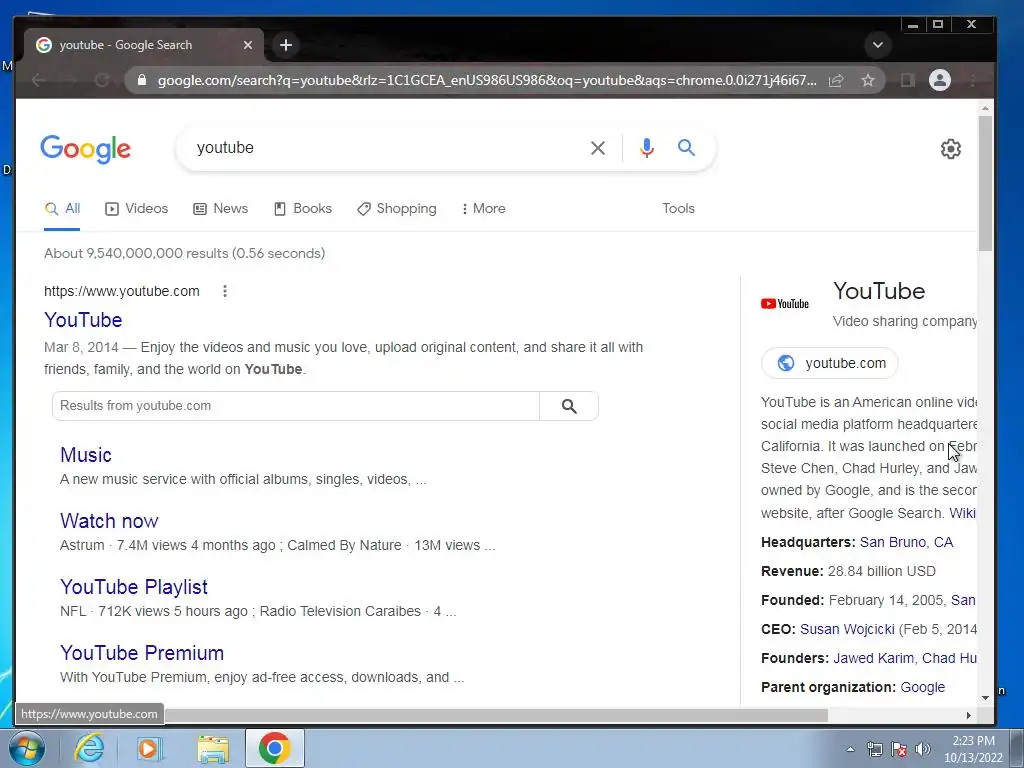Image resolution: width=1024 pixels, height=768 pixels.
Task: Start voice search with the microphone icon
Action: (647, 148)
